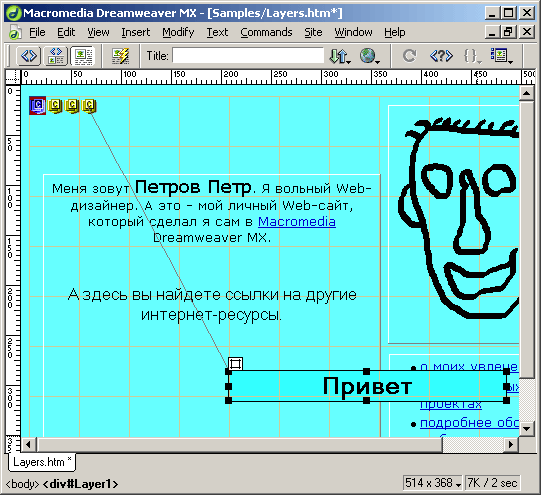Click the подробнее об link

(x=469, y=423)
